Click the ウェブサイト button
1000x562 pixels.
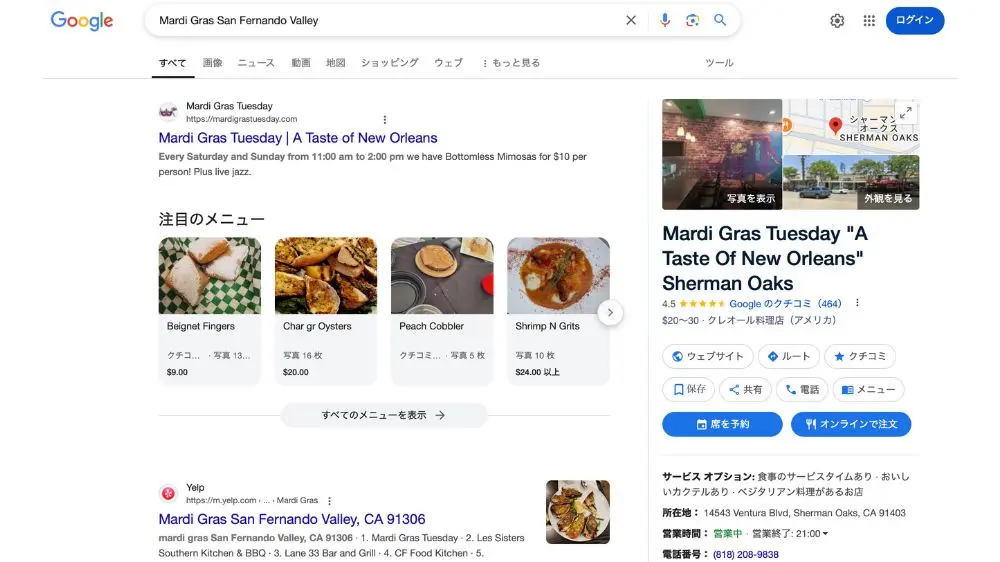(x=707, y=356)
